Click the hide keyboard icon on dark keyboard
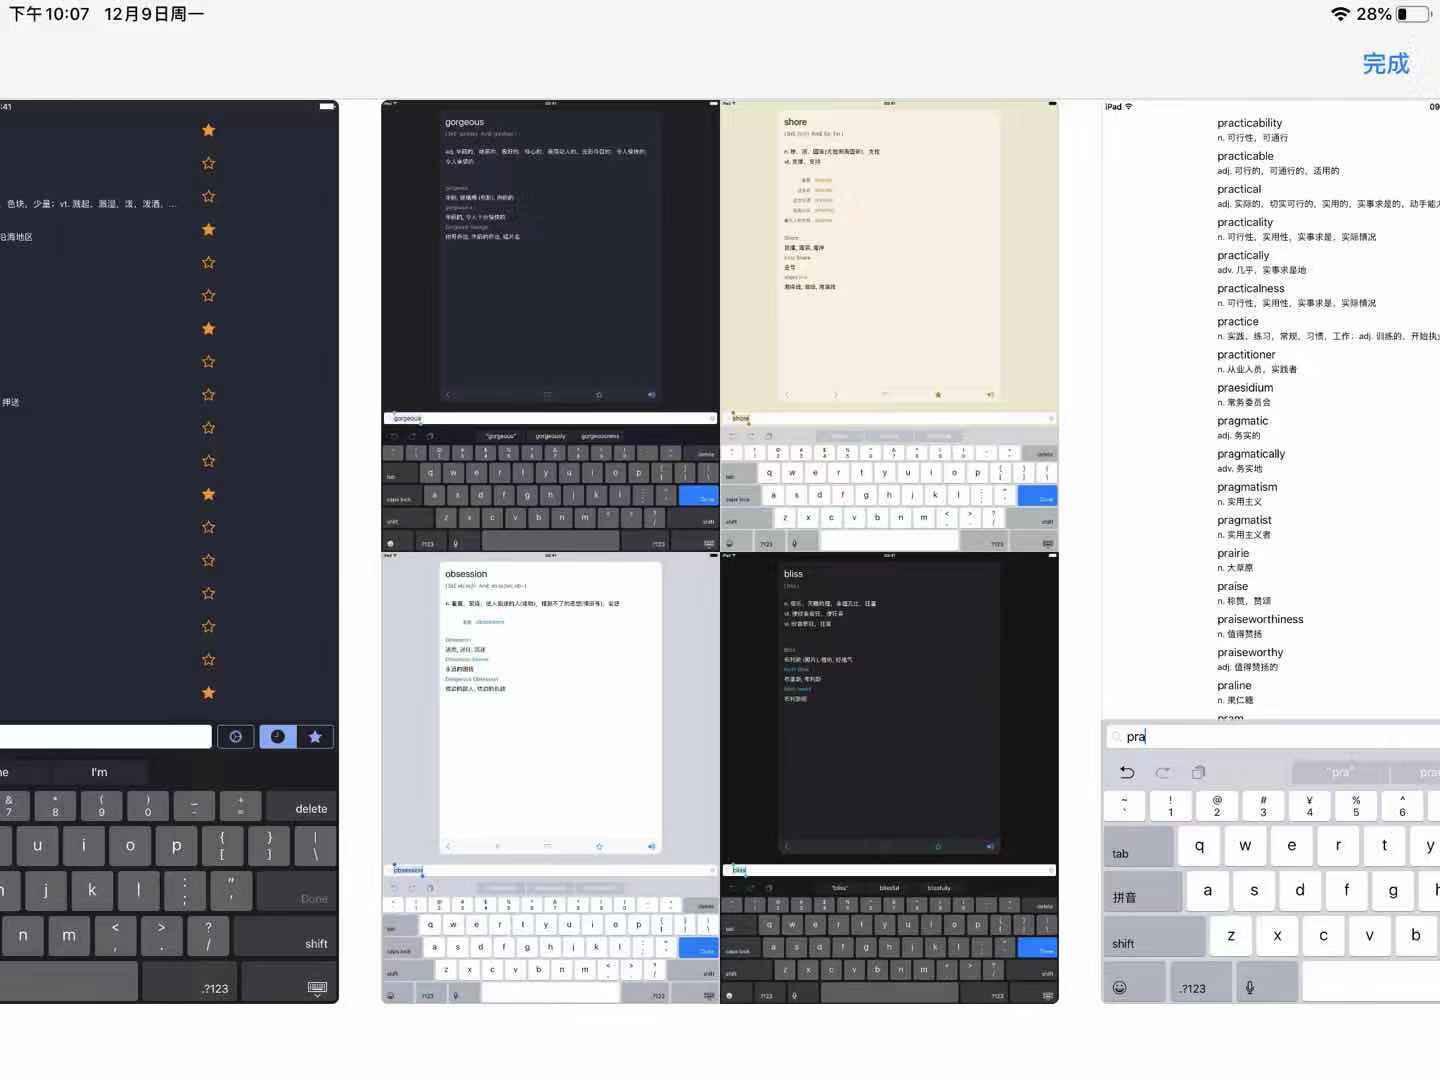 pos(317,988)
